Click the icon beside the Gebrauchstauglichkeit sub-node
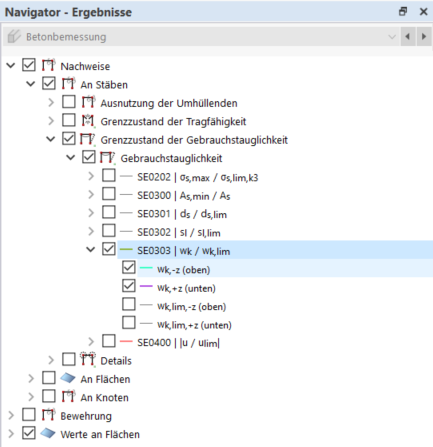This screenshot has width=433, height=447. pos(108,157)
